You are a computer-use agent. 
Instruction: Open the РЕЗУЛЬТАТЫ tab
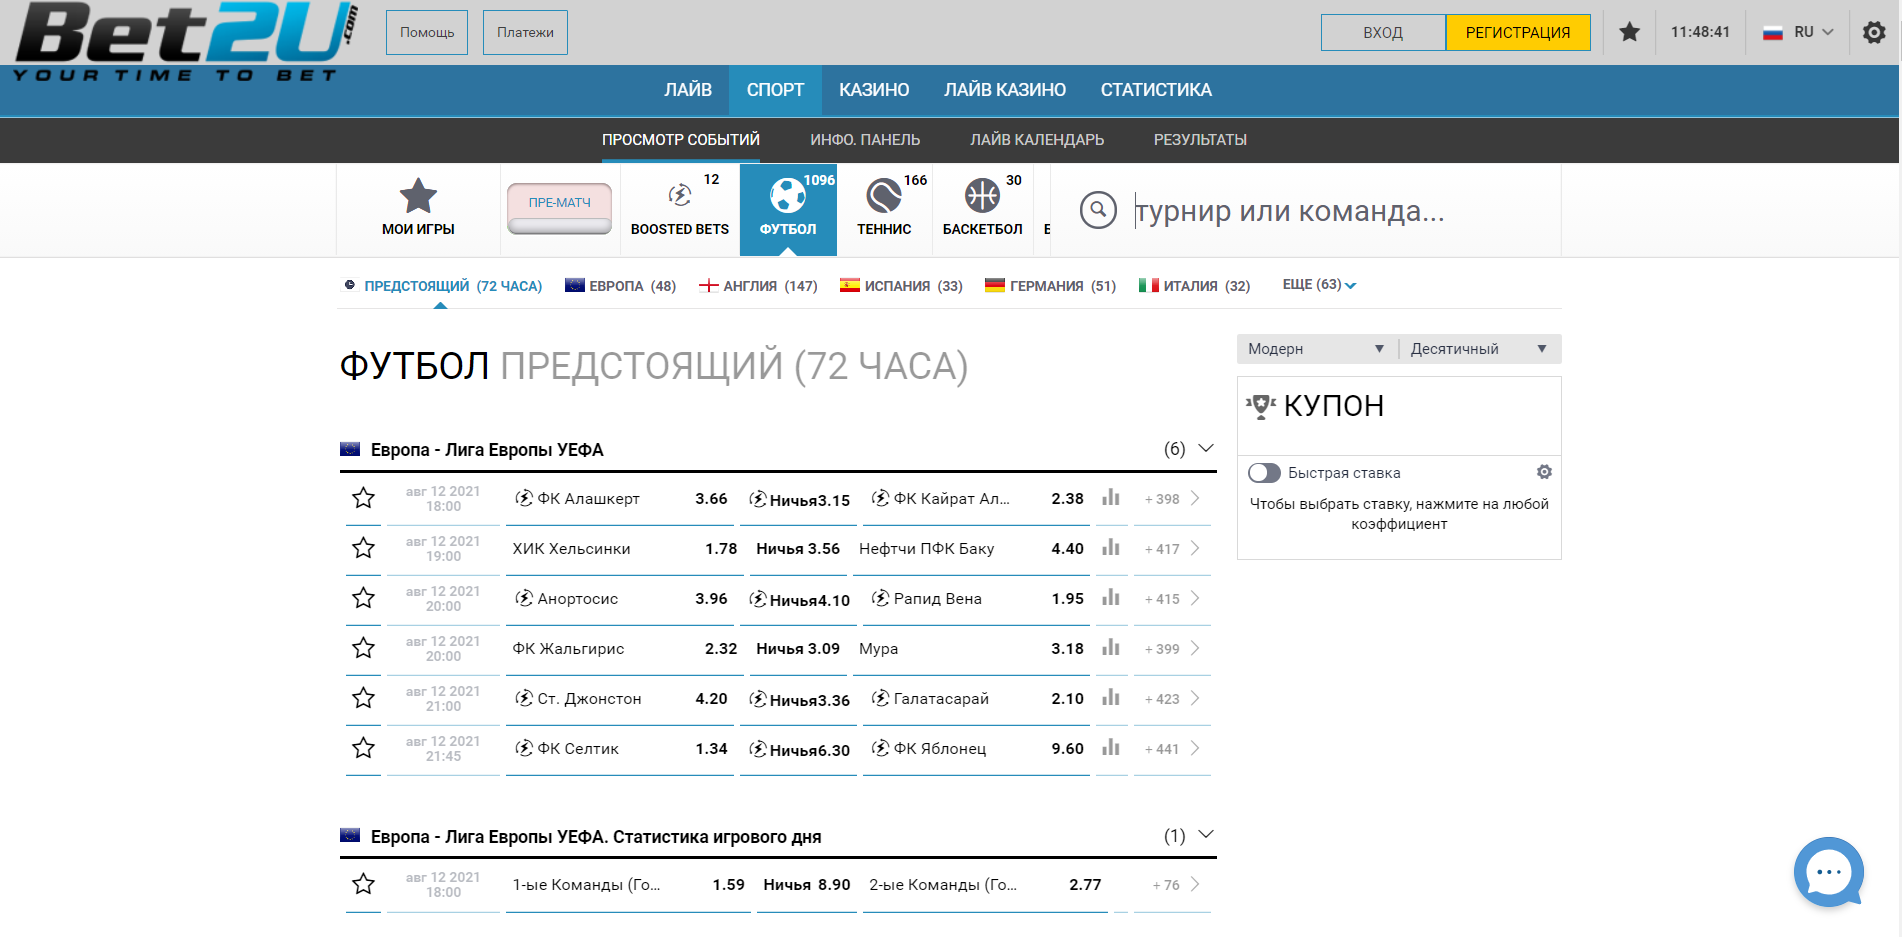(1200, 140)
